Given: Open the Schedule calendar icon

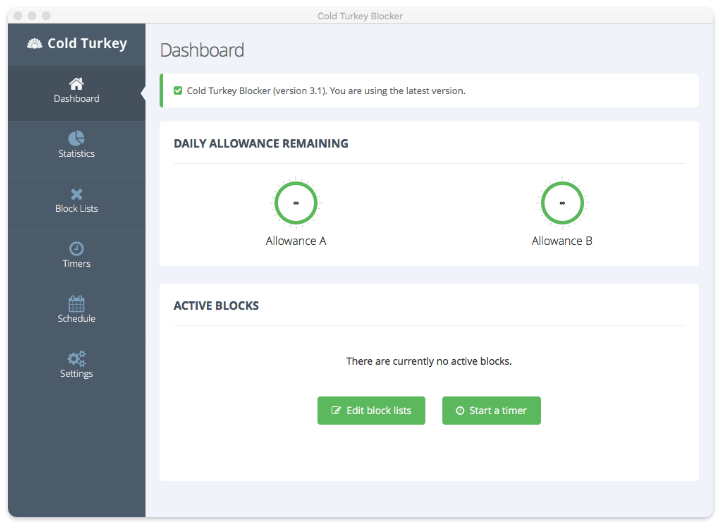Looking at the screenshot, I should tap(76, 304).
